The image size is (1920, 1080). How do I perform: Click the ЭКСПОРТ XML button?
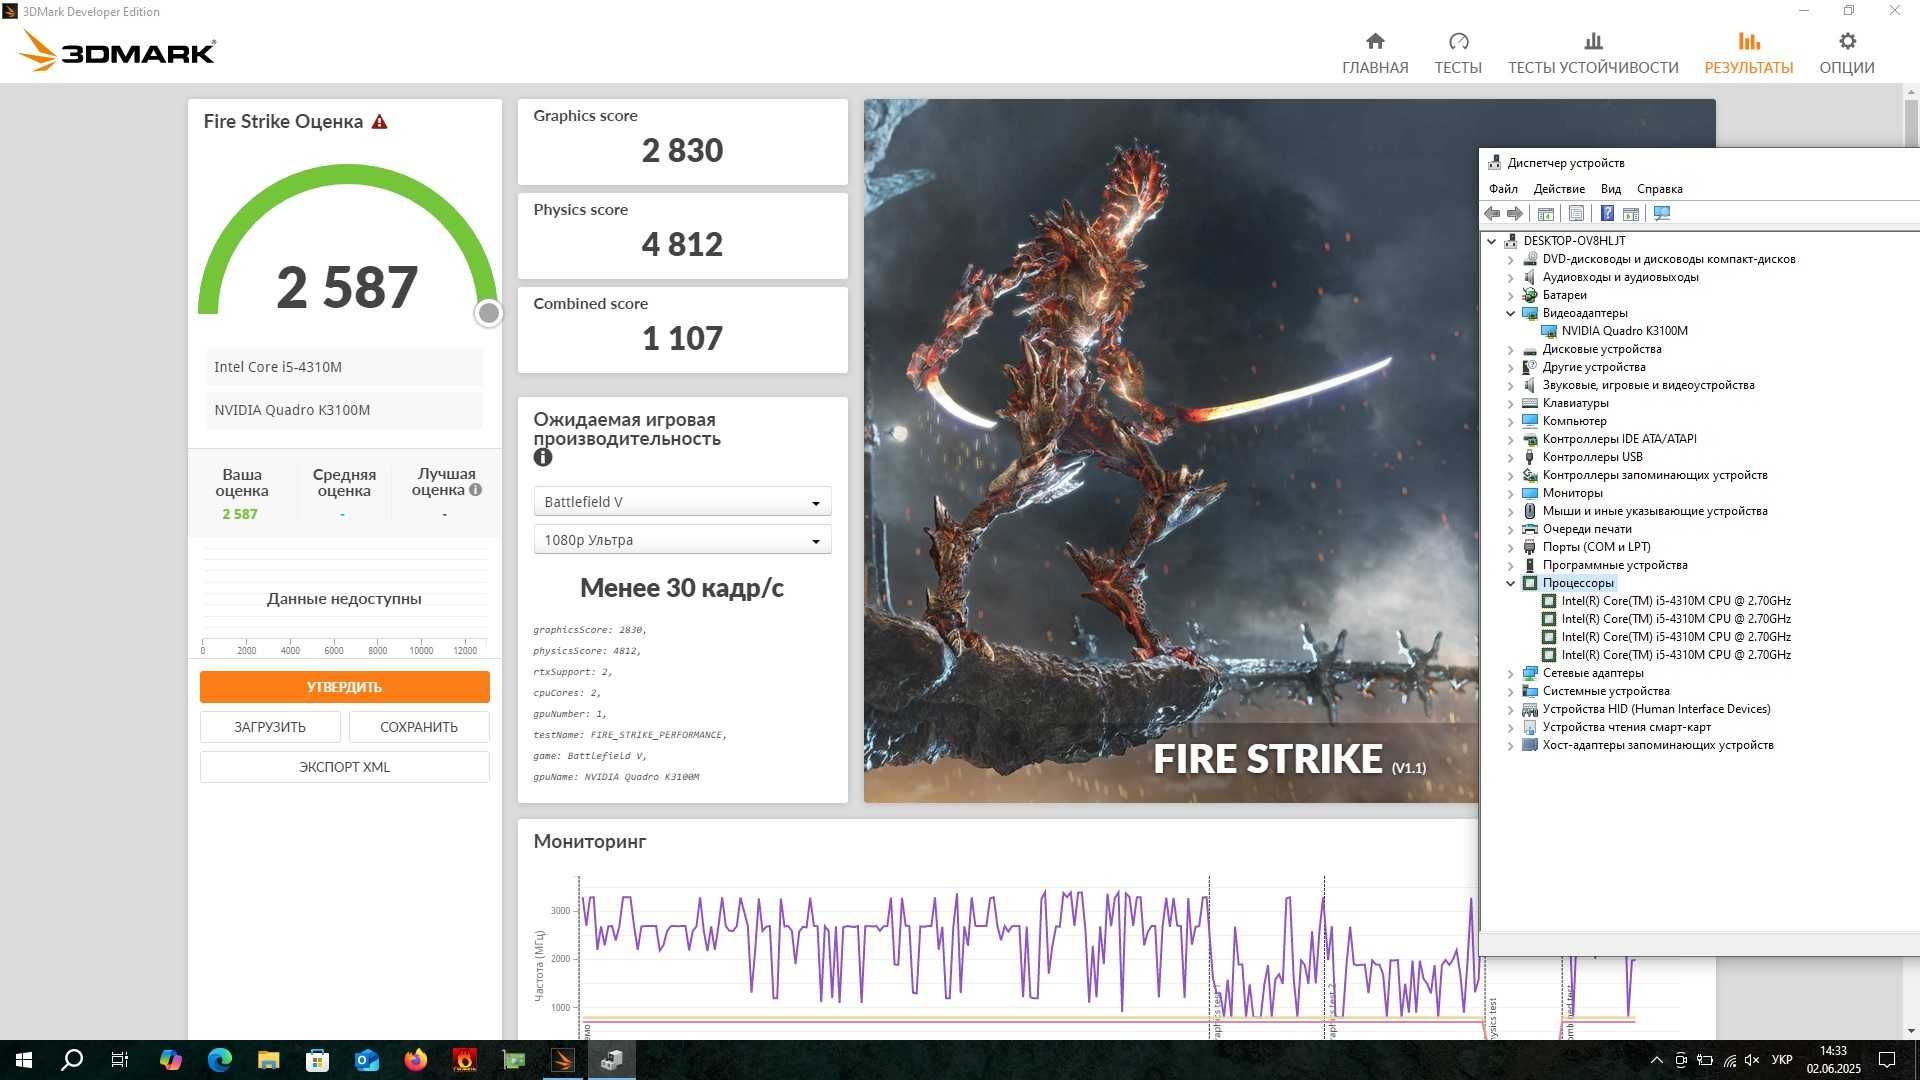click(344, 767)
